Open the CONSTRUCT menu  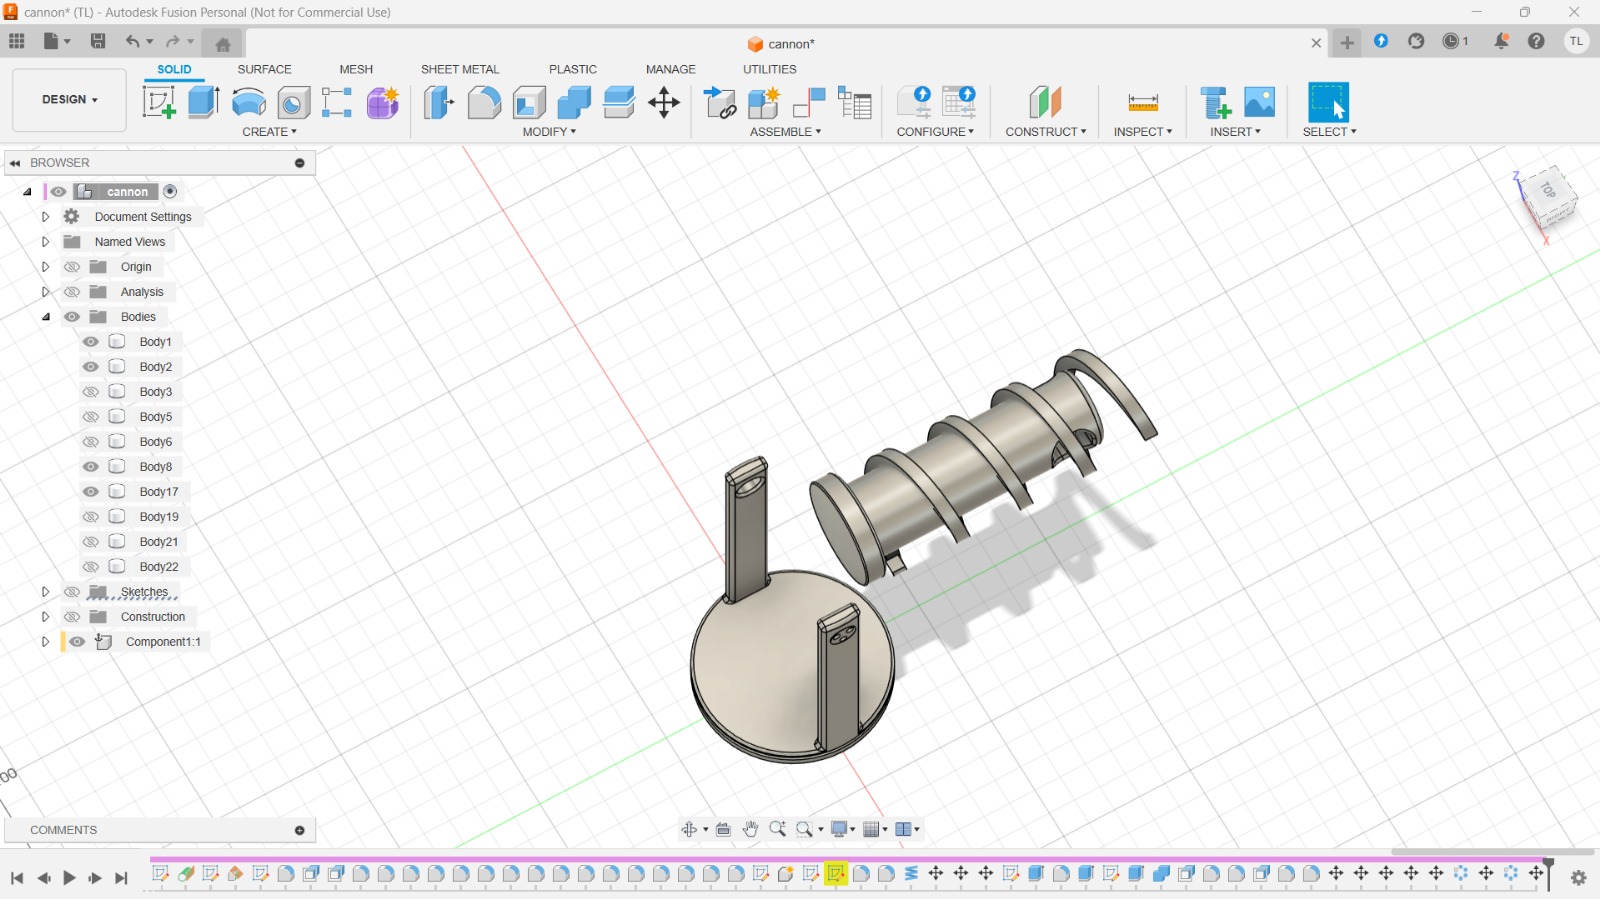coord(1045,132)
